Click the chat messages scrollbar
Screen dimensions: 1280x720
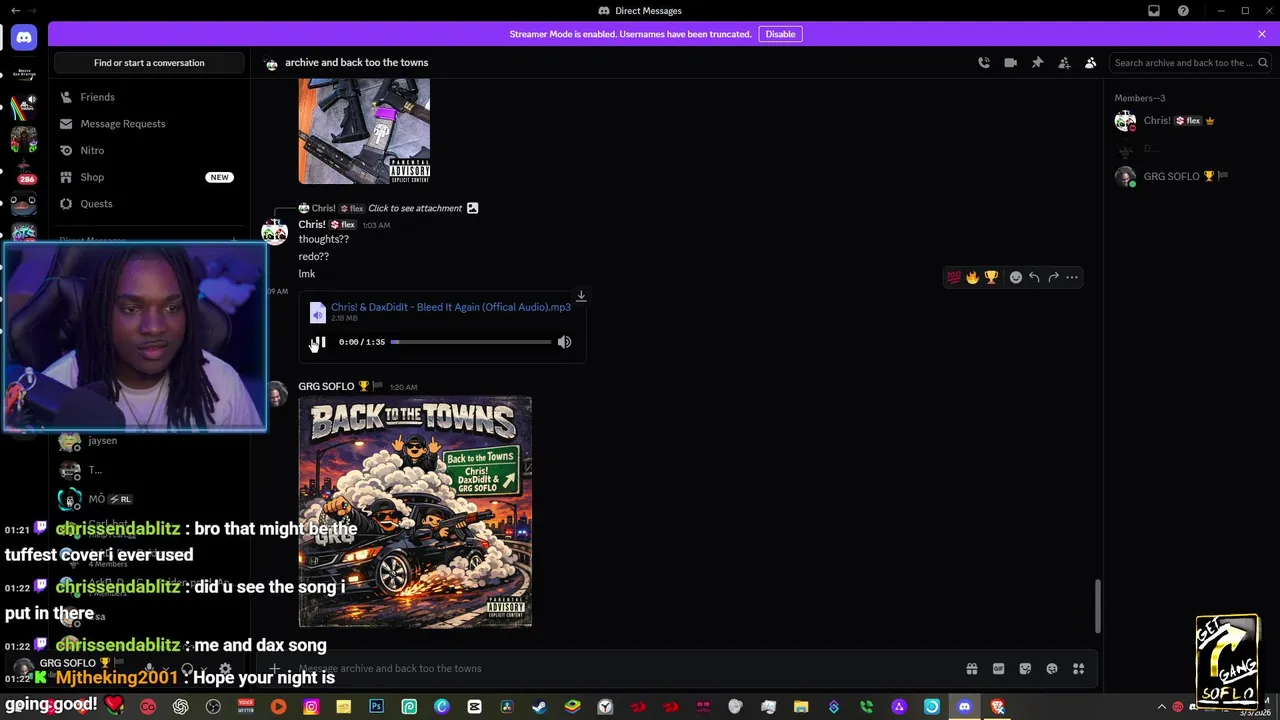[x=1098, y=606]
